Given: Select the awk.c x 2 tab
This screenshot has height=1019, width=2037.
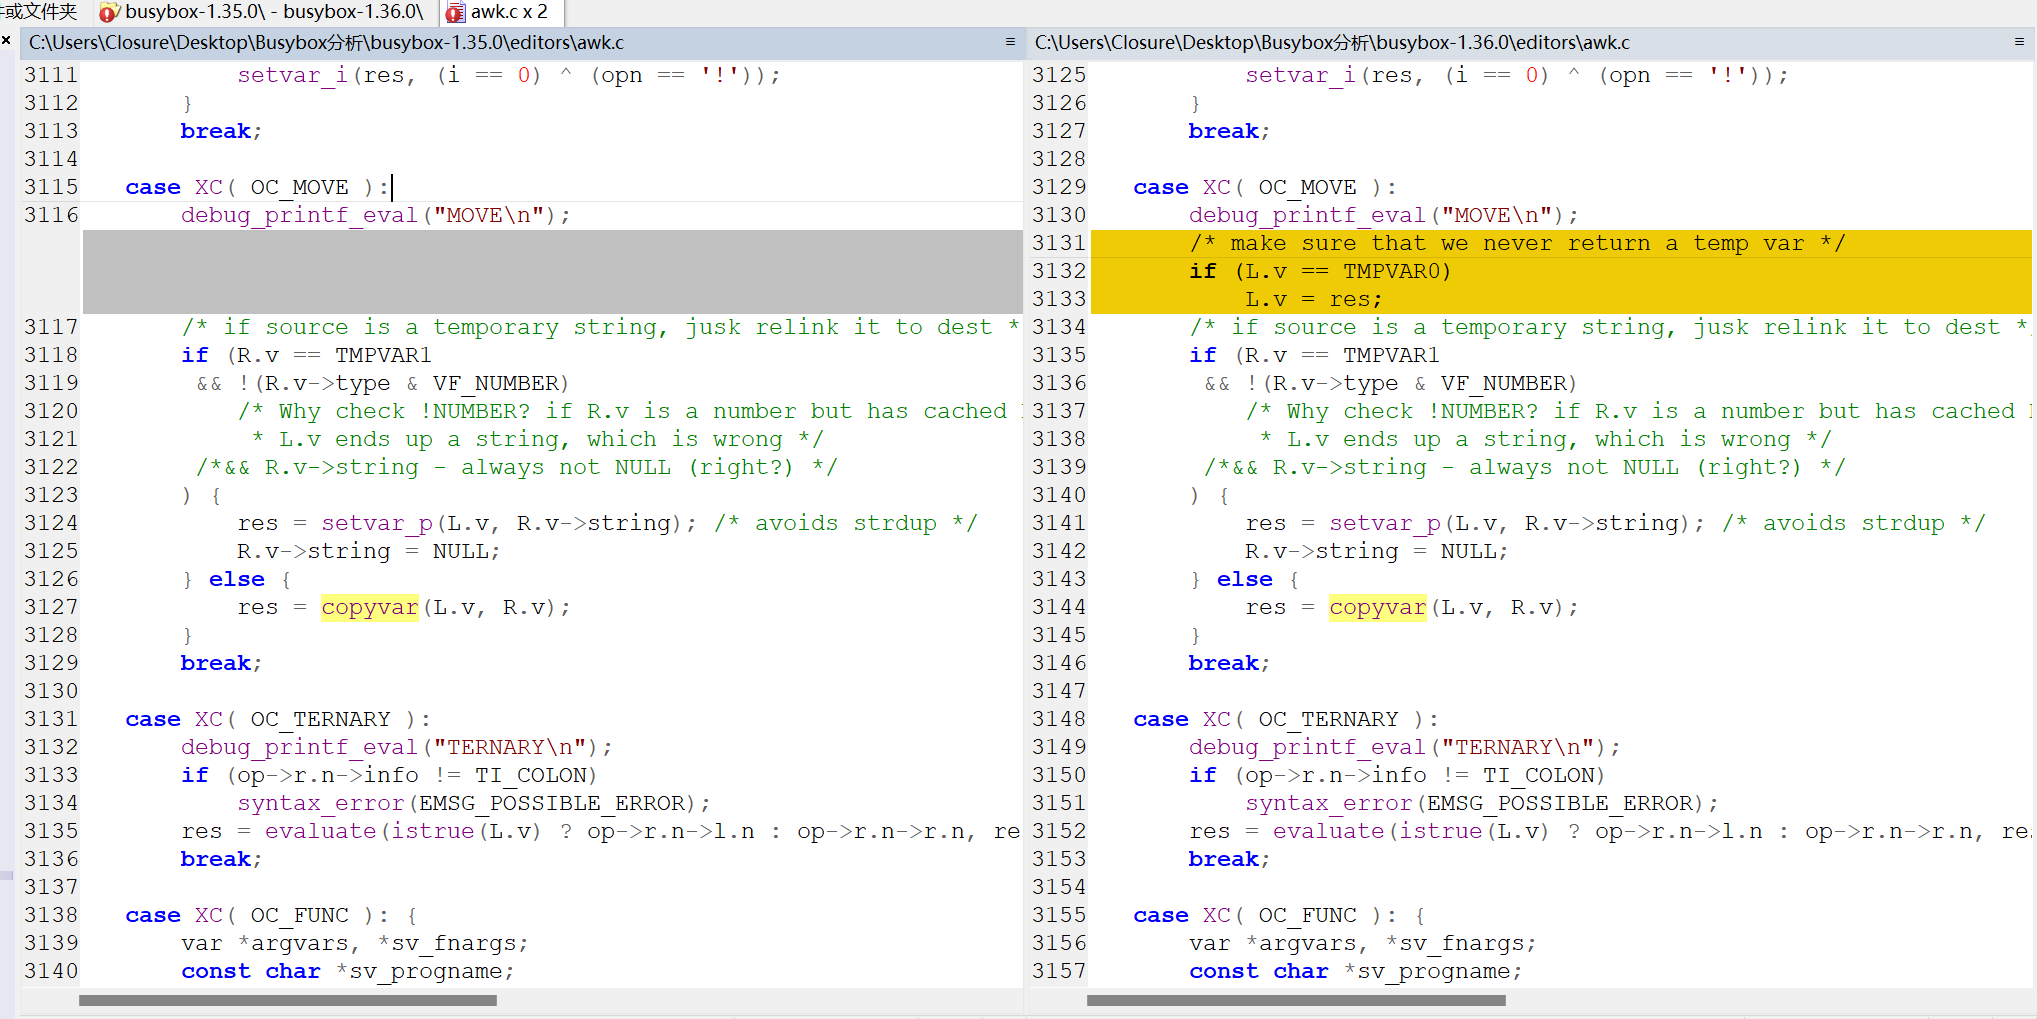Looking at the screenshot, I should pos(500,12).
